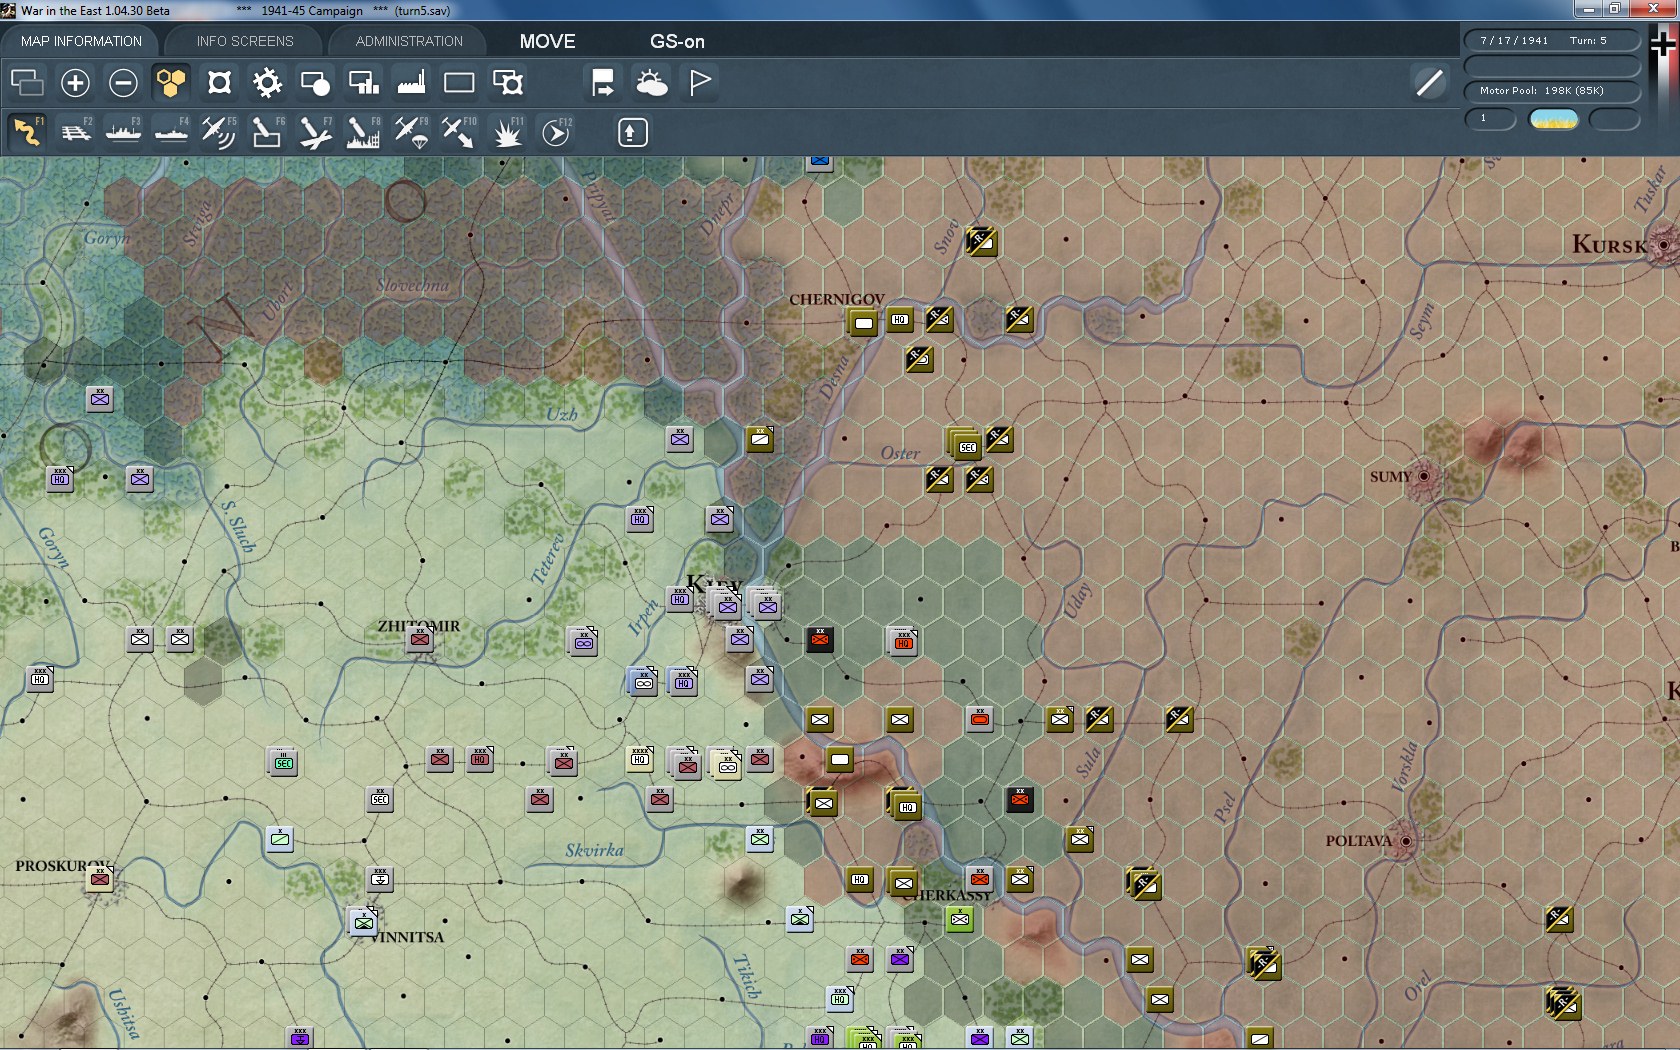Click the GS-on status label
This screenshot has width=1680, height=1050.
[x=677, y=41]
